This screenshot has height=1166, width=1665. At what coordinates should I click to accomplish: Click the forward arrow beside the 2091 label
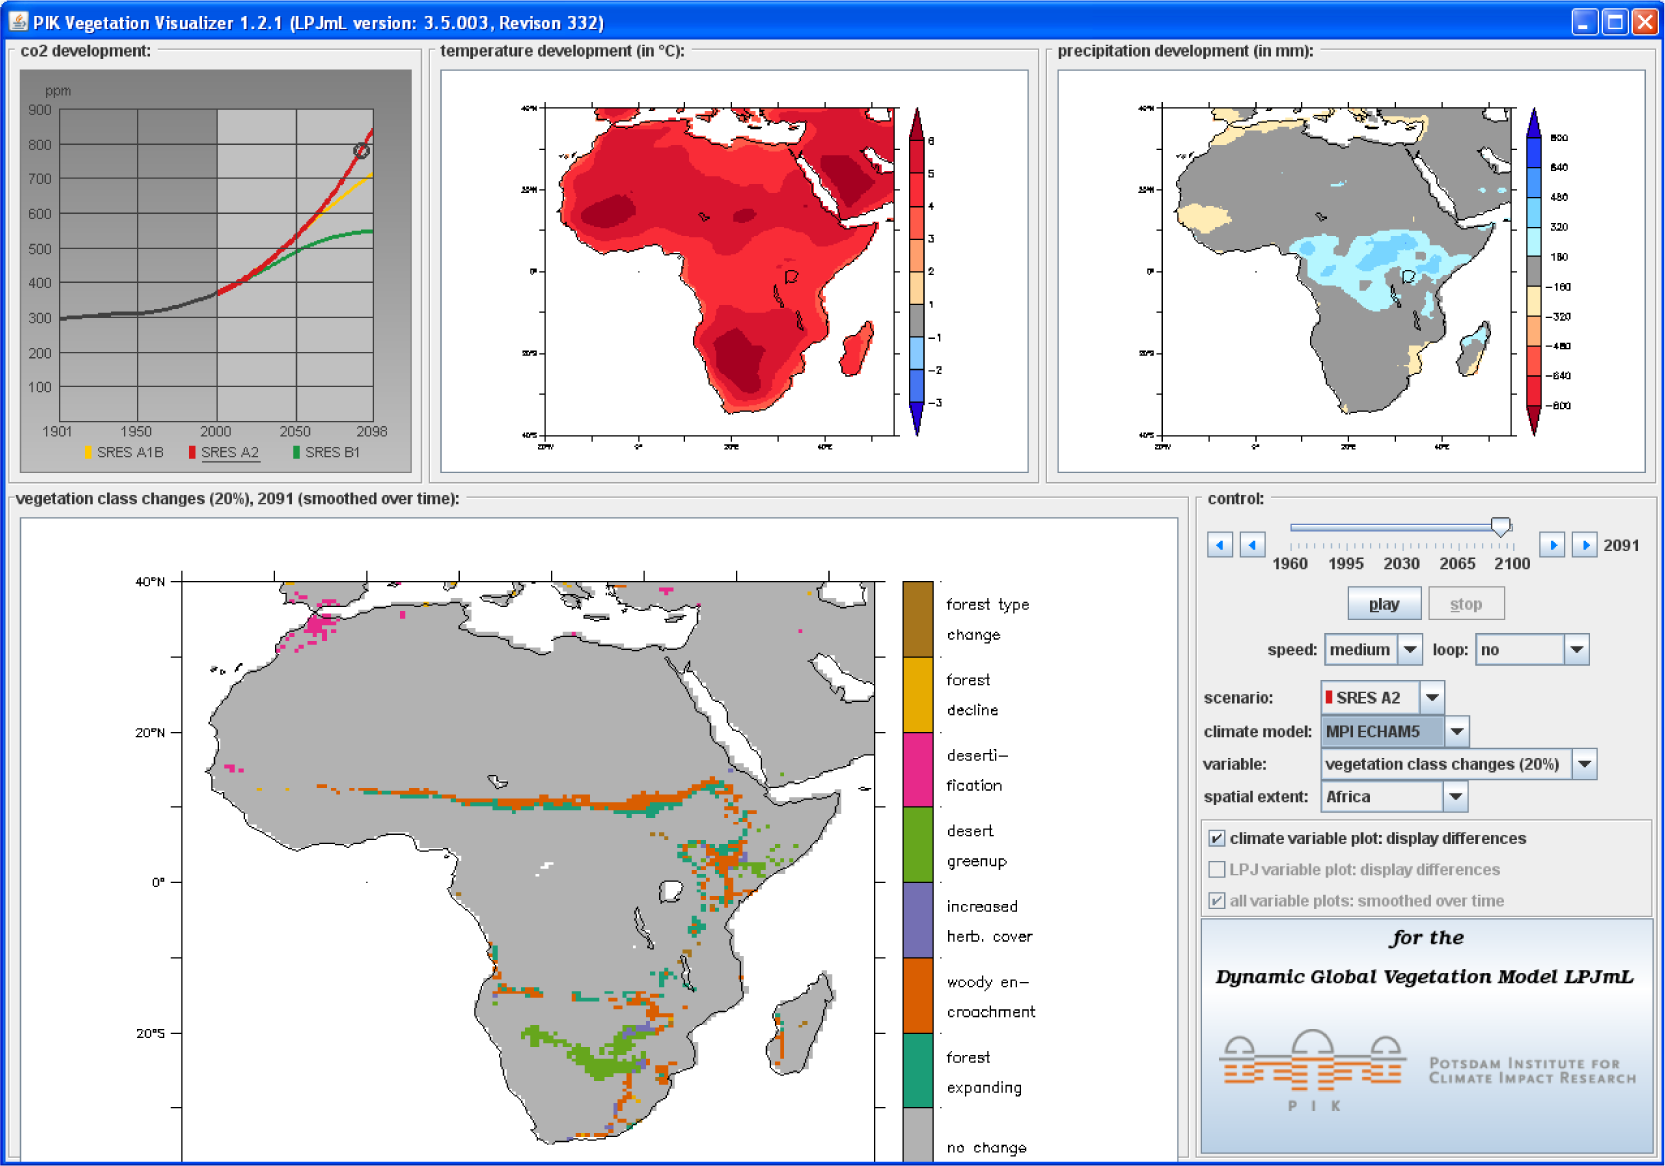[1584, 545]
